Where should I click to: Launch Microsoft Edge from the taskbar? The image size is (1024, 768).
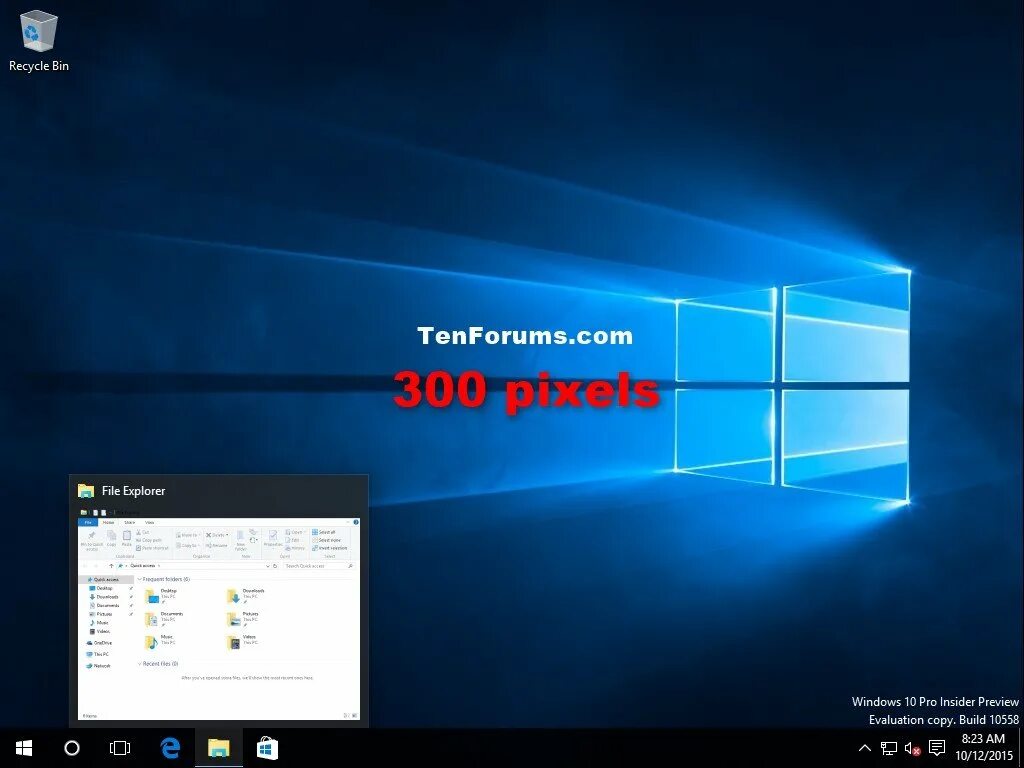click(x=170, y=748)
